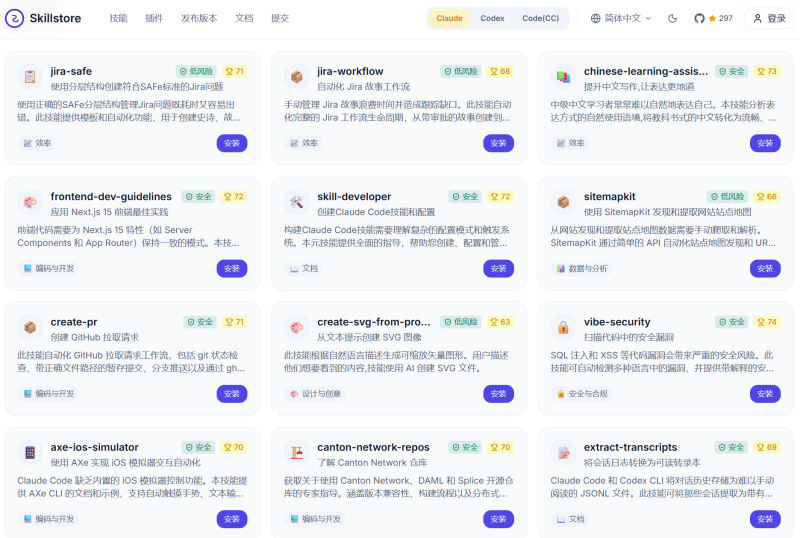Click the 设计与创意 tag on create-svg-from-prompt
The width and height of the screenshot is (800, 538).
(315, 394)
